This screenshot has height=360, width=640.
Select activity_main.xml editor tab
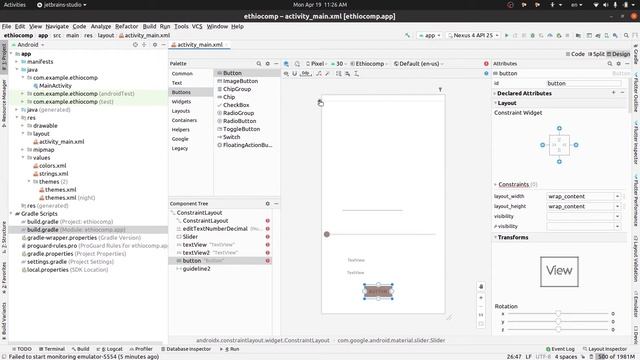point(200,44)
